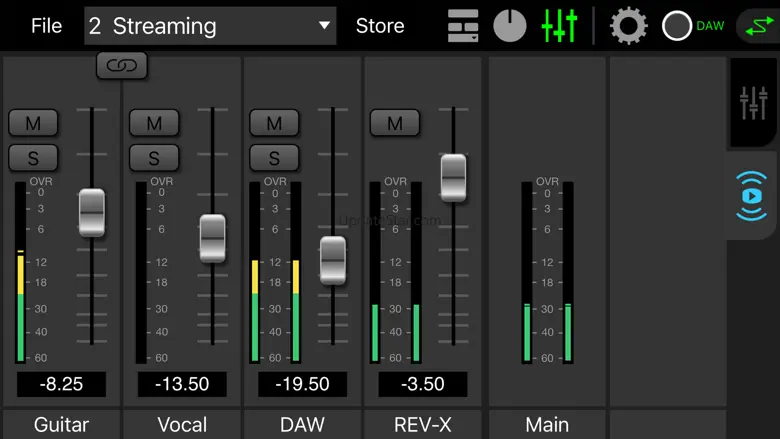Mute the Guitar channel
This screenshot has width=780, height=439.
pos(33,123)
